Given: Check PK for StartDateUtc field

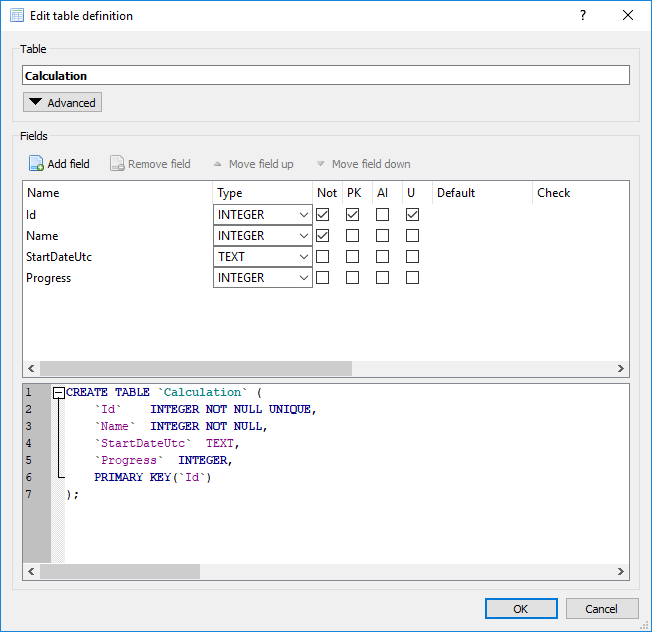Looking at the screenshot, I should click(353, 257).
